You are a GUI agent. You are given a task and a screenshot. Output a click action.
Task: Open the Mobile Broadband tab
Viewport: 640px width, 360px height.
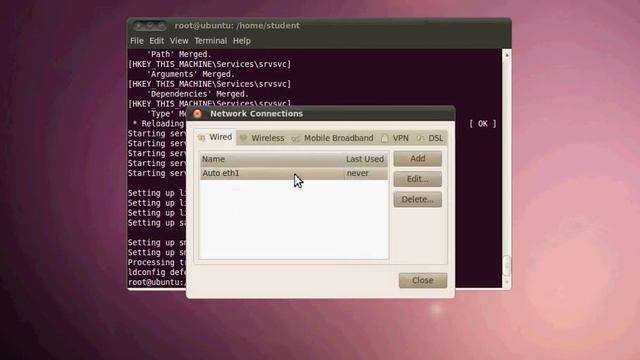[x=333, y=138]
